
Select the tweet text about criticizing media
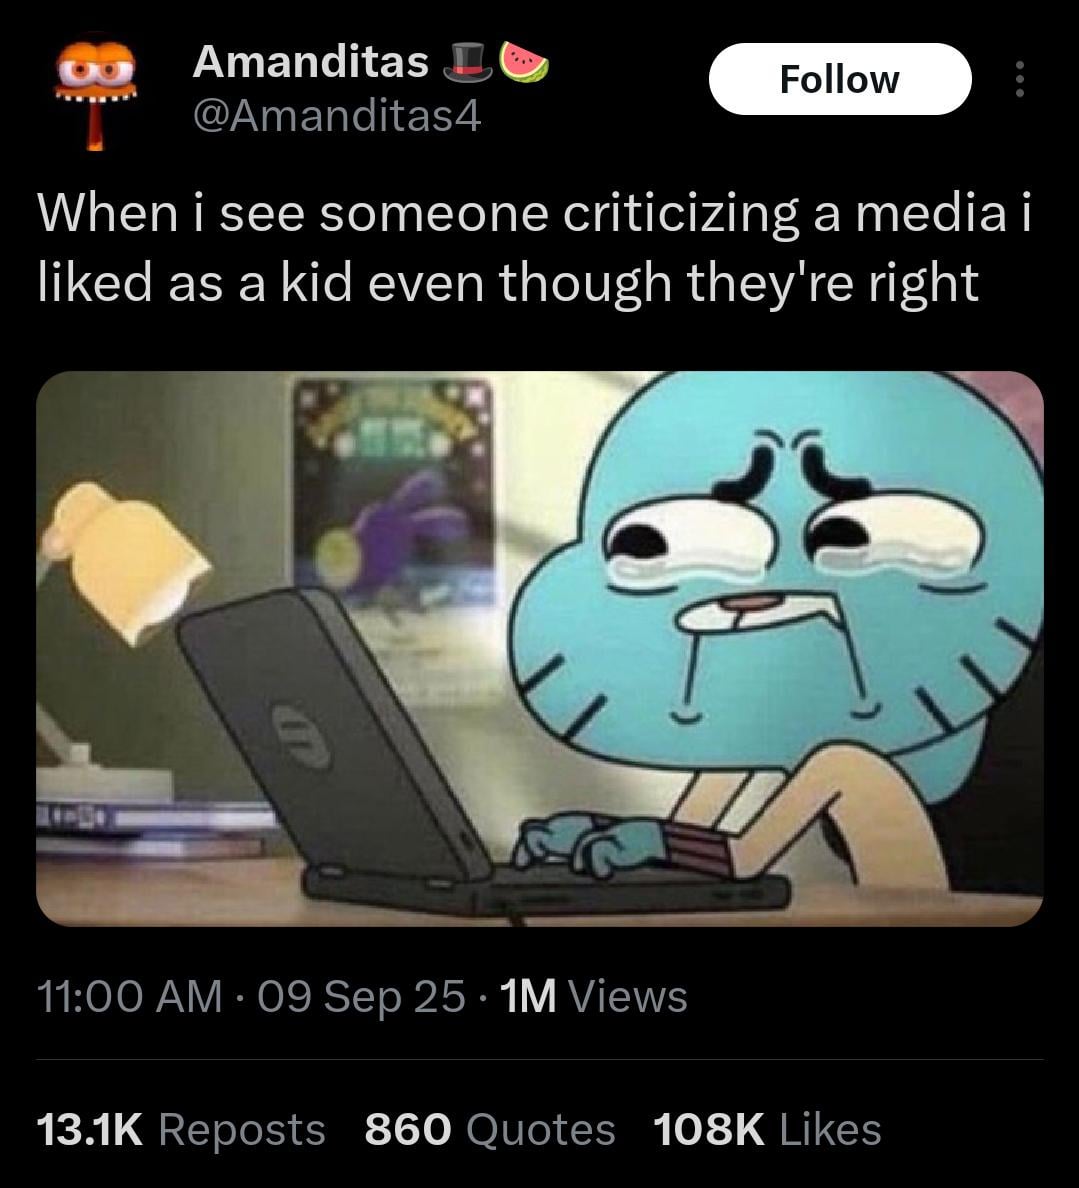coord(534,247)
